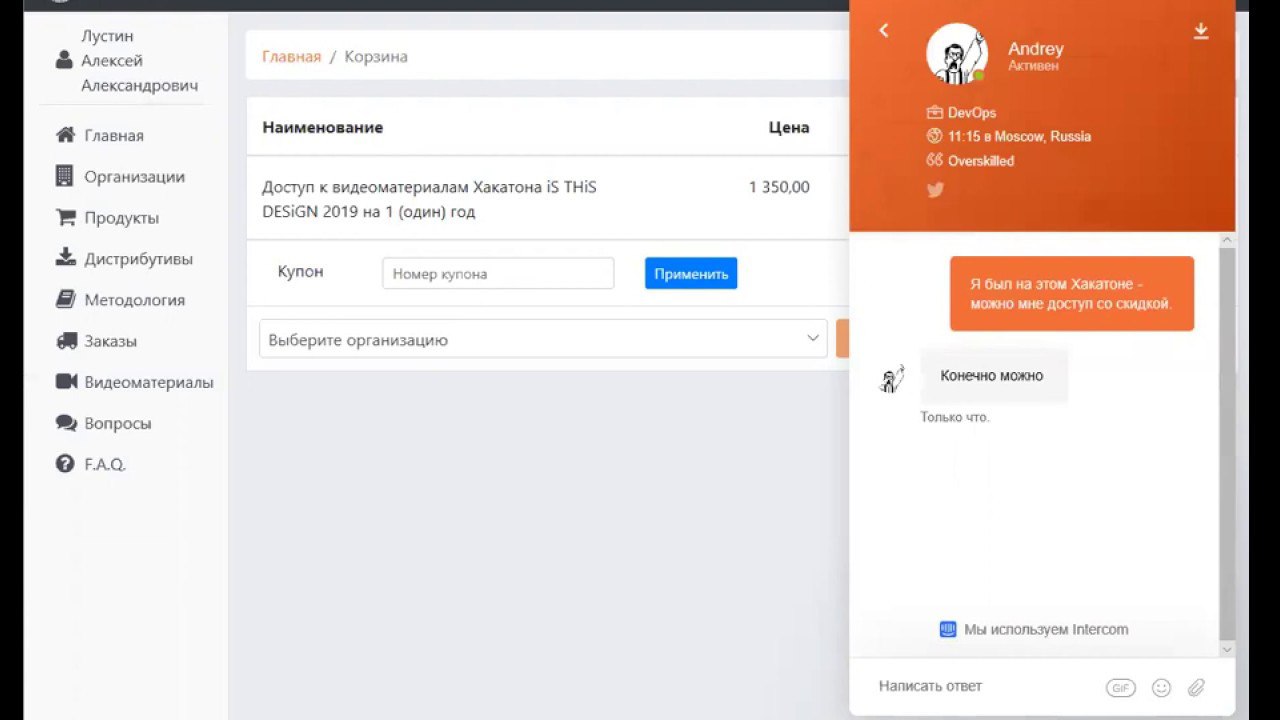
Task: Open Дистрибутивы in the sidebar
Action: [138, 258]
